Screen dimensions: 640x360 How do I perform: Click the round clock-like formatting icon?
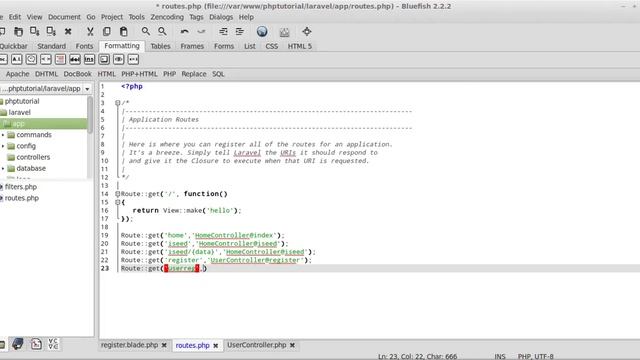[x=31, y=60]
